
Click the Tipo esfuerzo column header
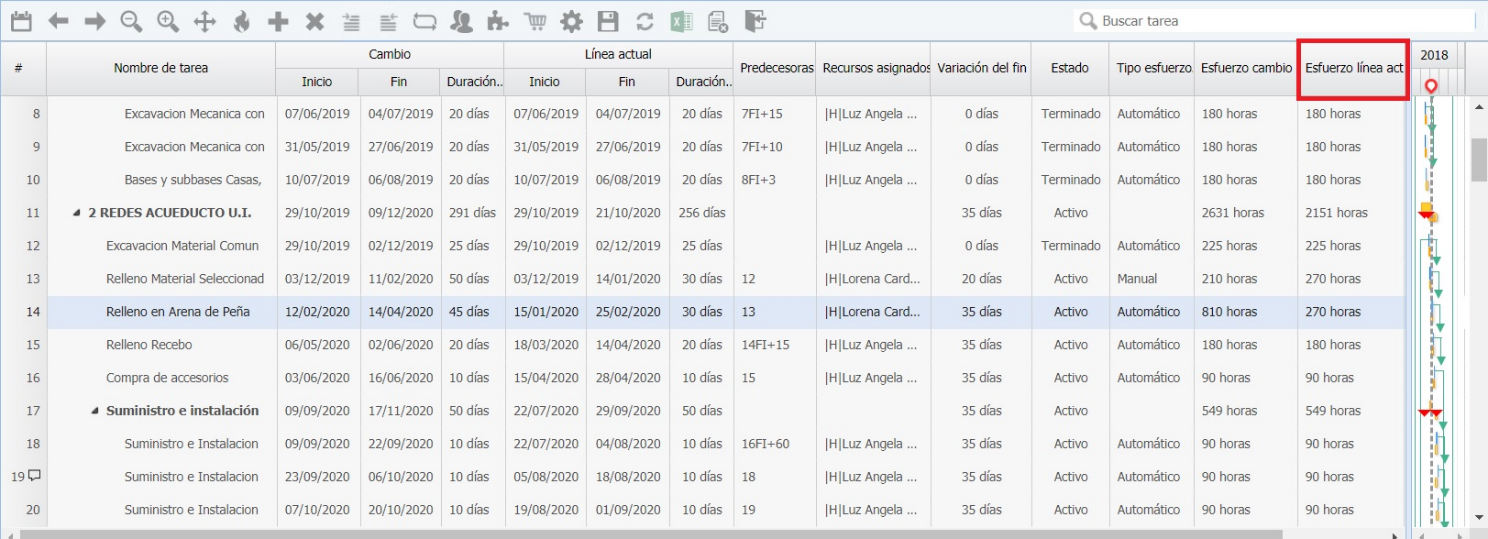1152,68
